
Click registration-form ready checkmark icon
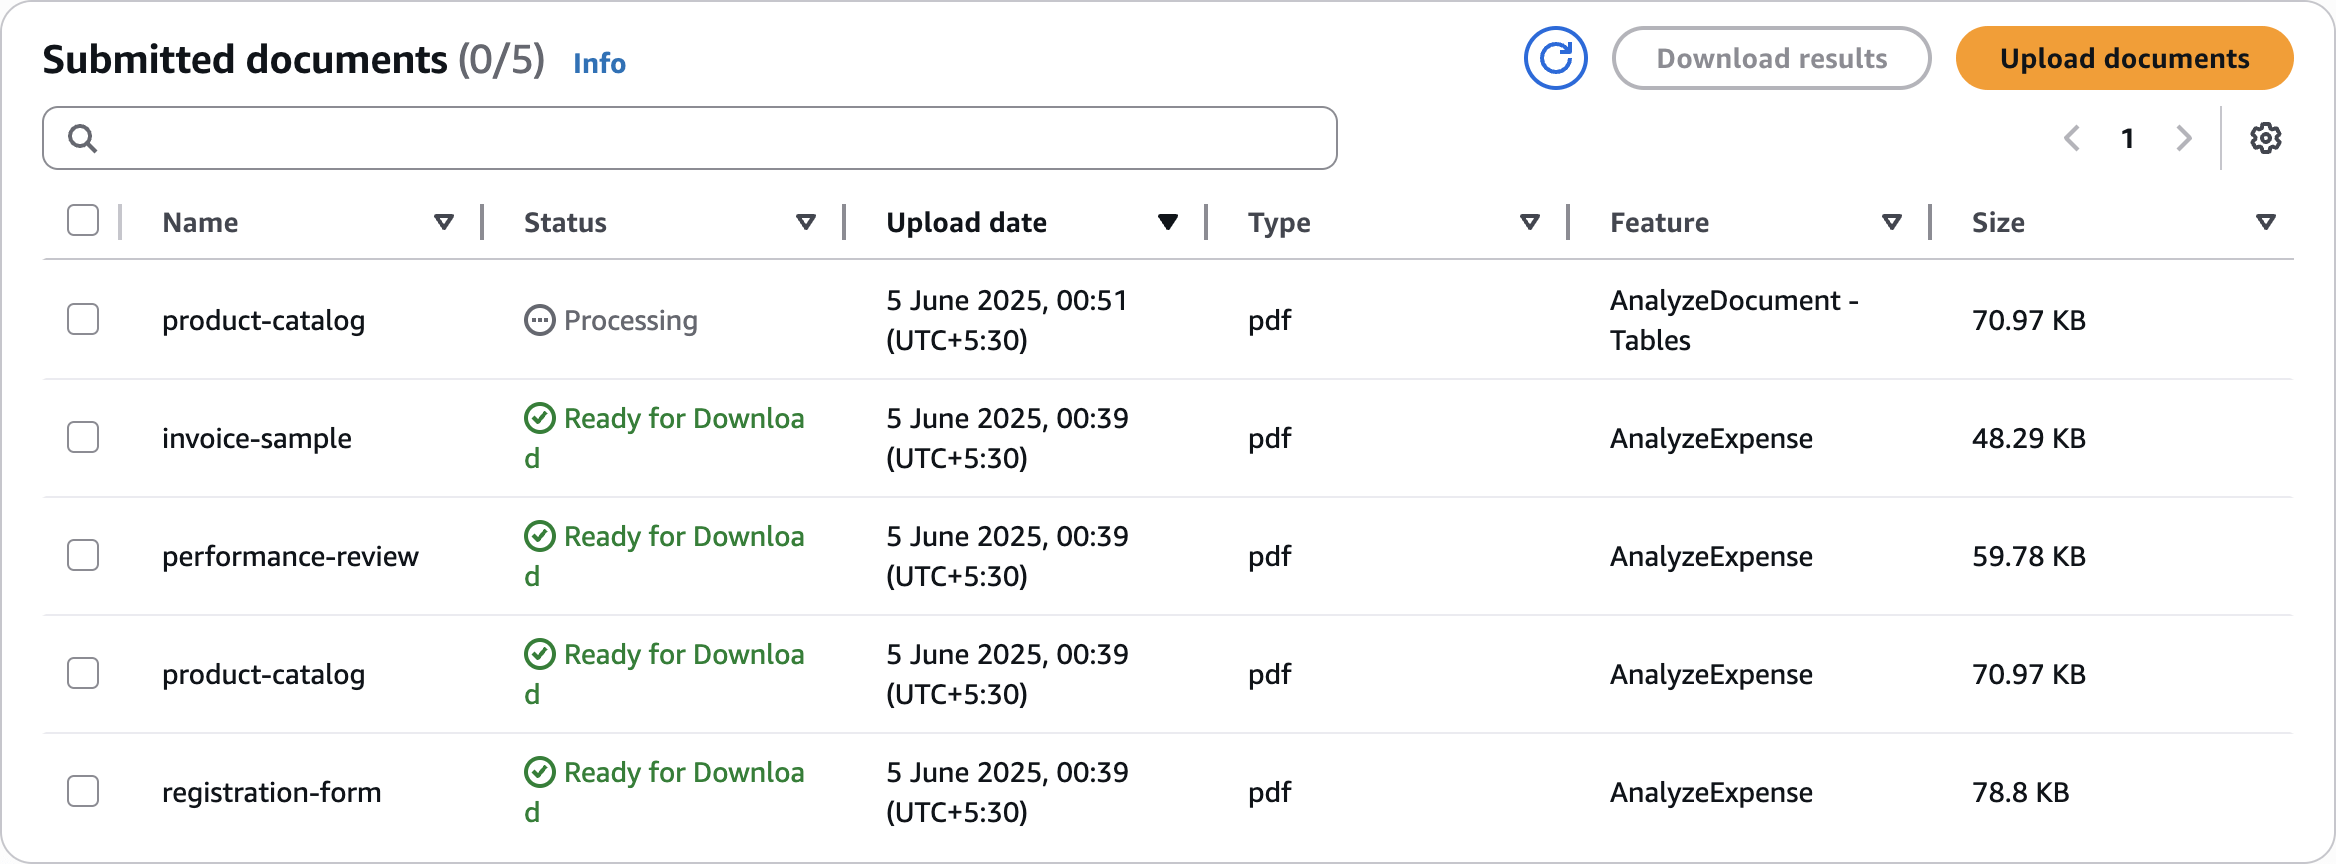click(539, 772)
